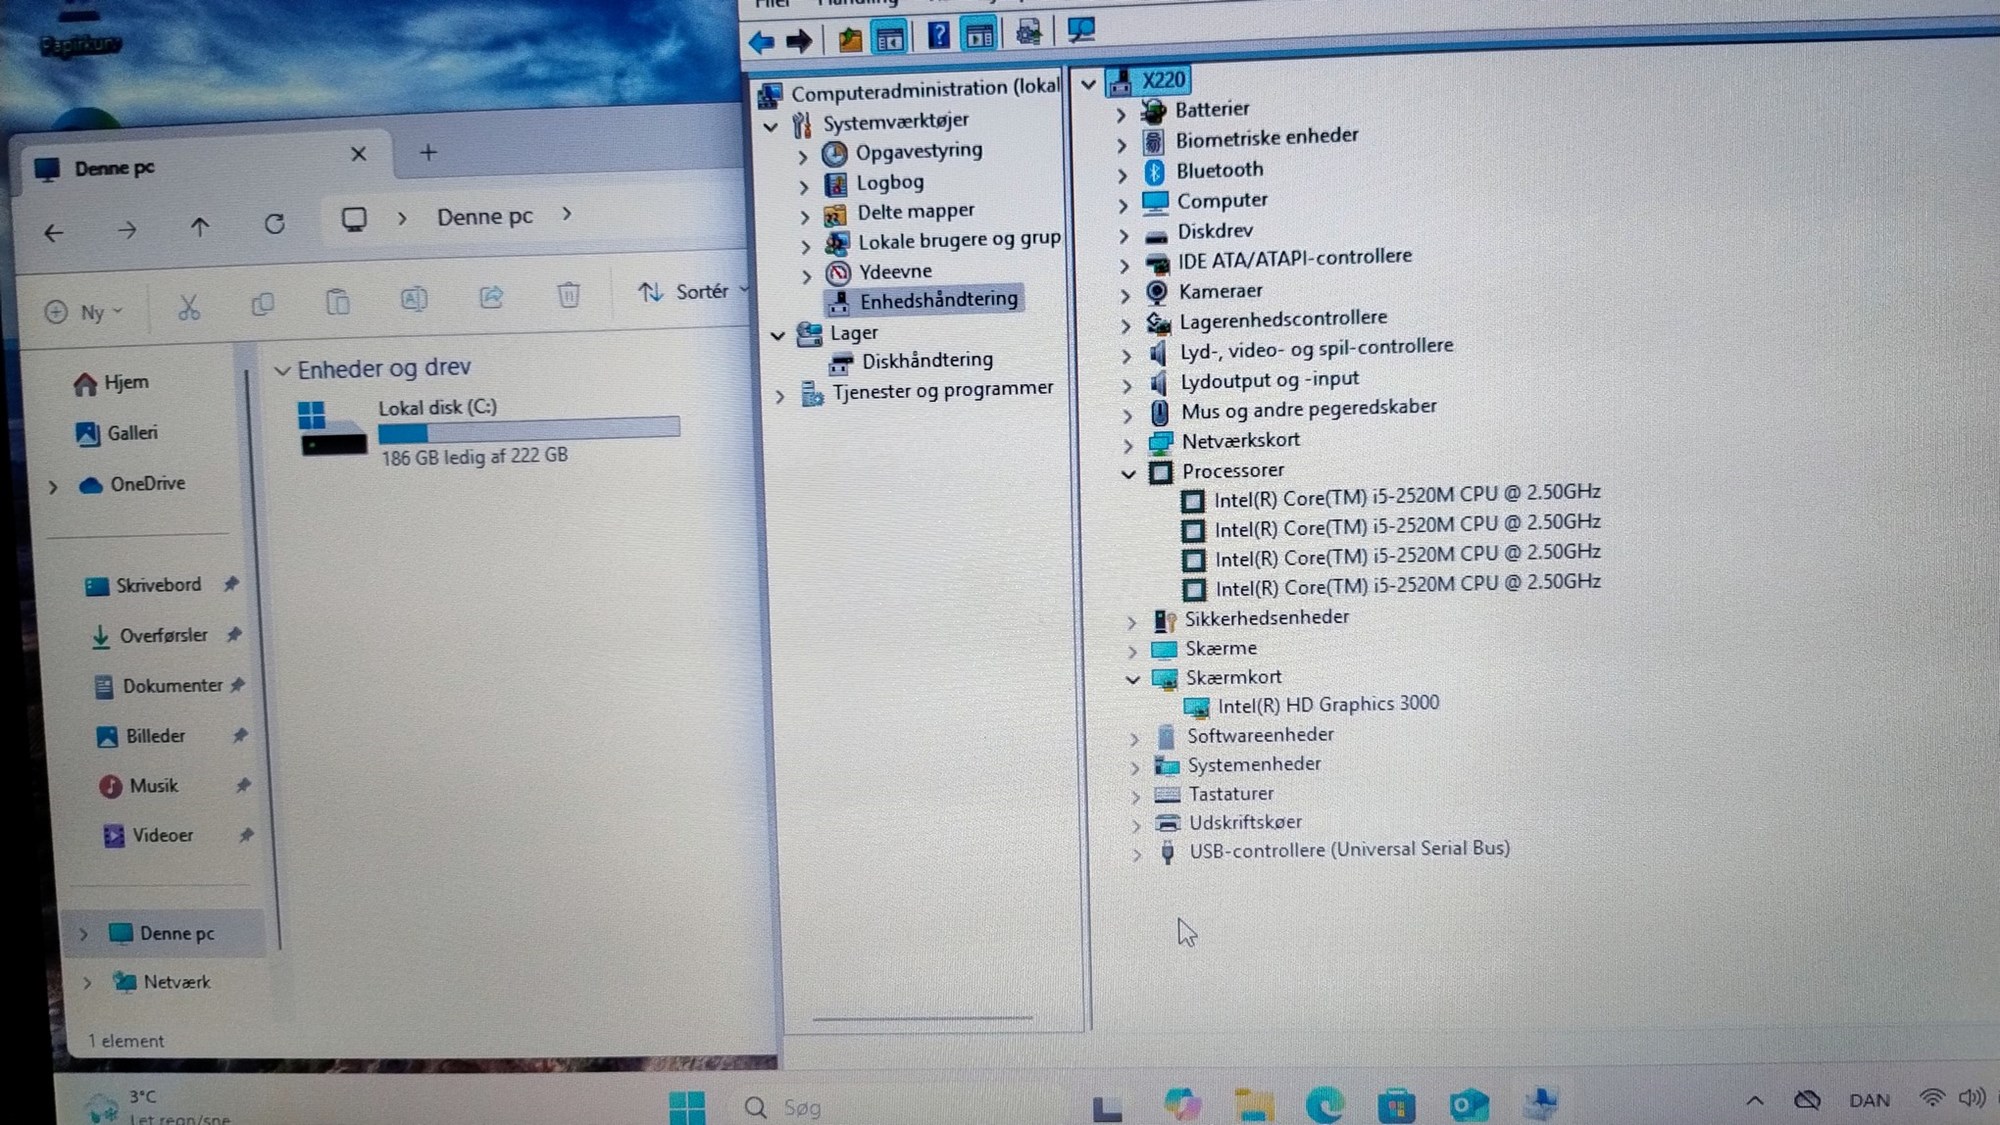
Task: Collapse the Processorer device category
Action: point(1128,474)
